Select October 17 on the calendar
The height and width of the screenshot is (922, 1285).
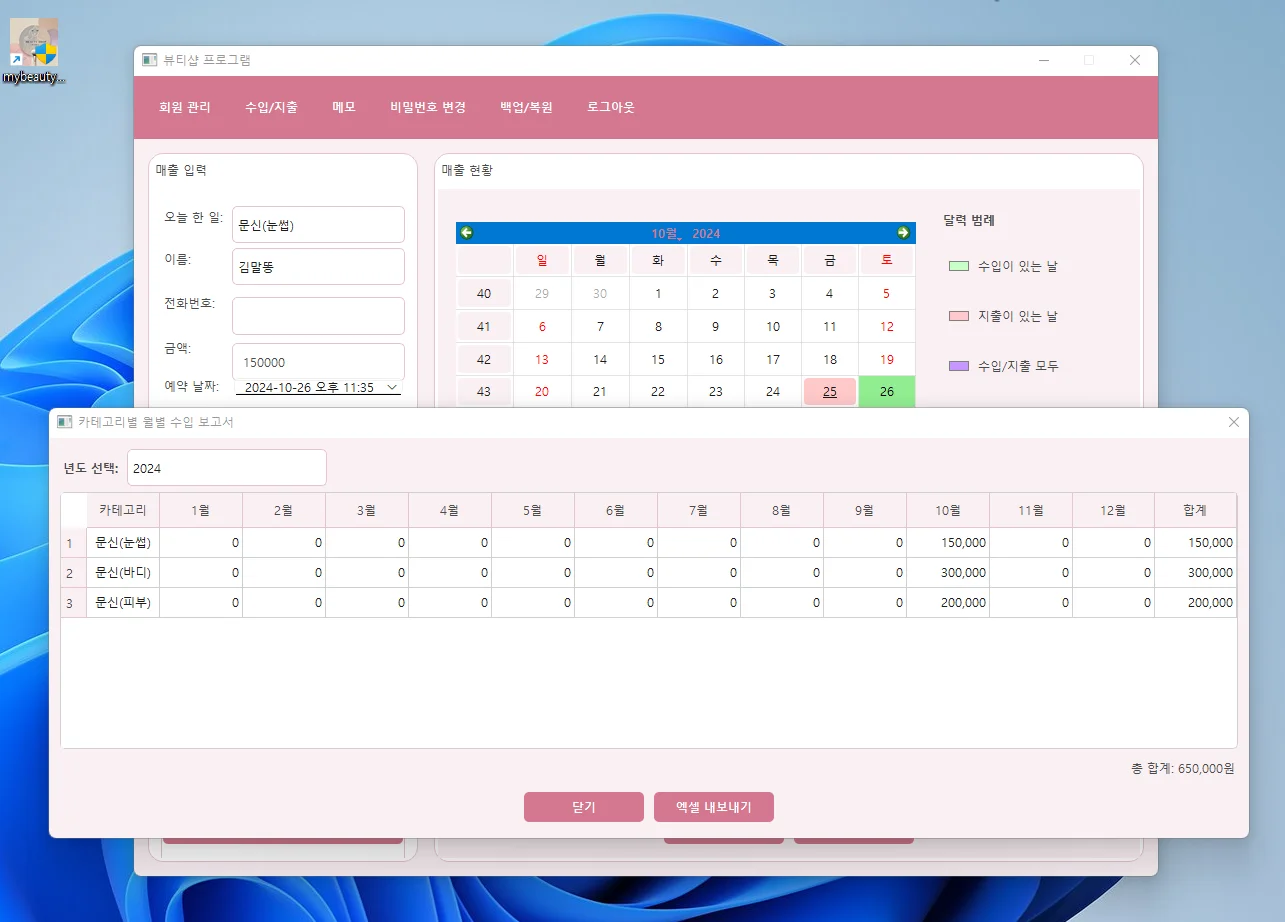point(773,359)
